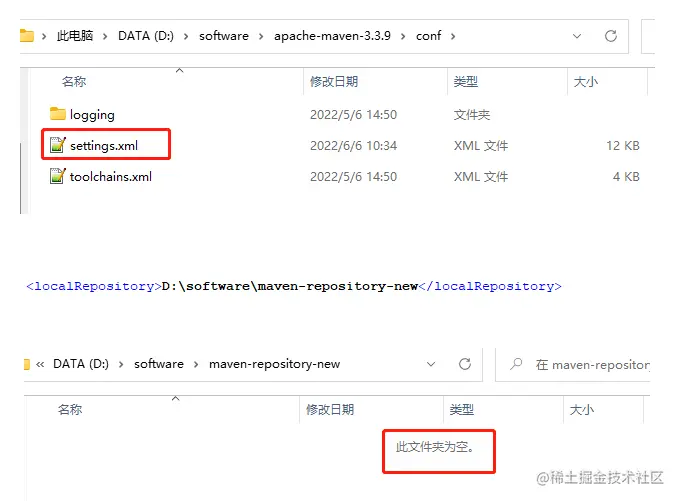
Task: Navigate to DATA (D:) in conf address bar
Action: click(146, 36)
